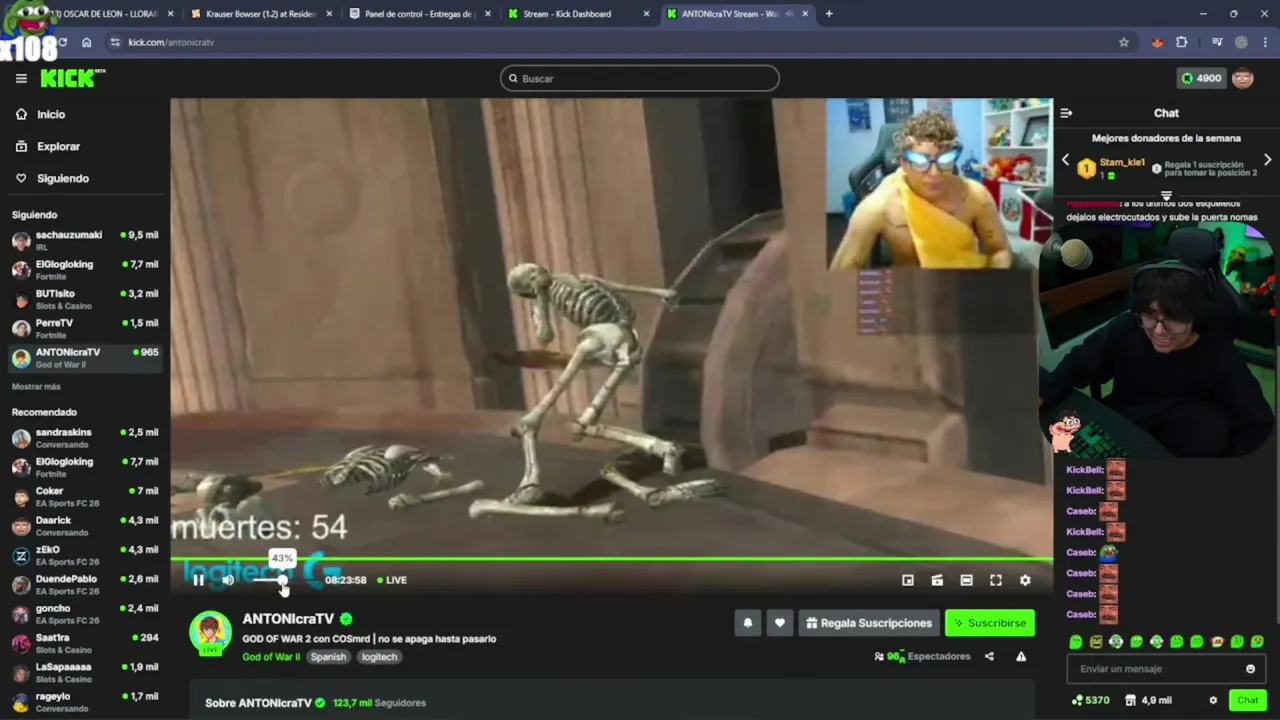Collapse the top donors section handle
The image size is (1280, 720).
[x=1166, y=196]
